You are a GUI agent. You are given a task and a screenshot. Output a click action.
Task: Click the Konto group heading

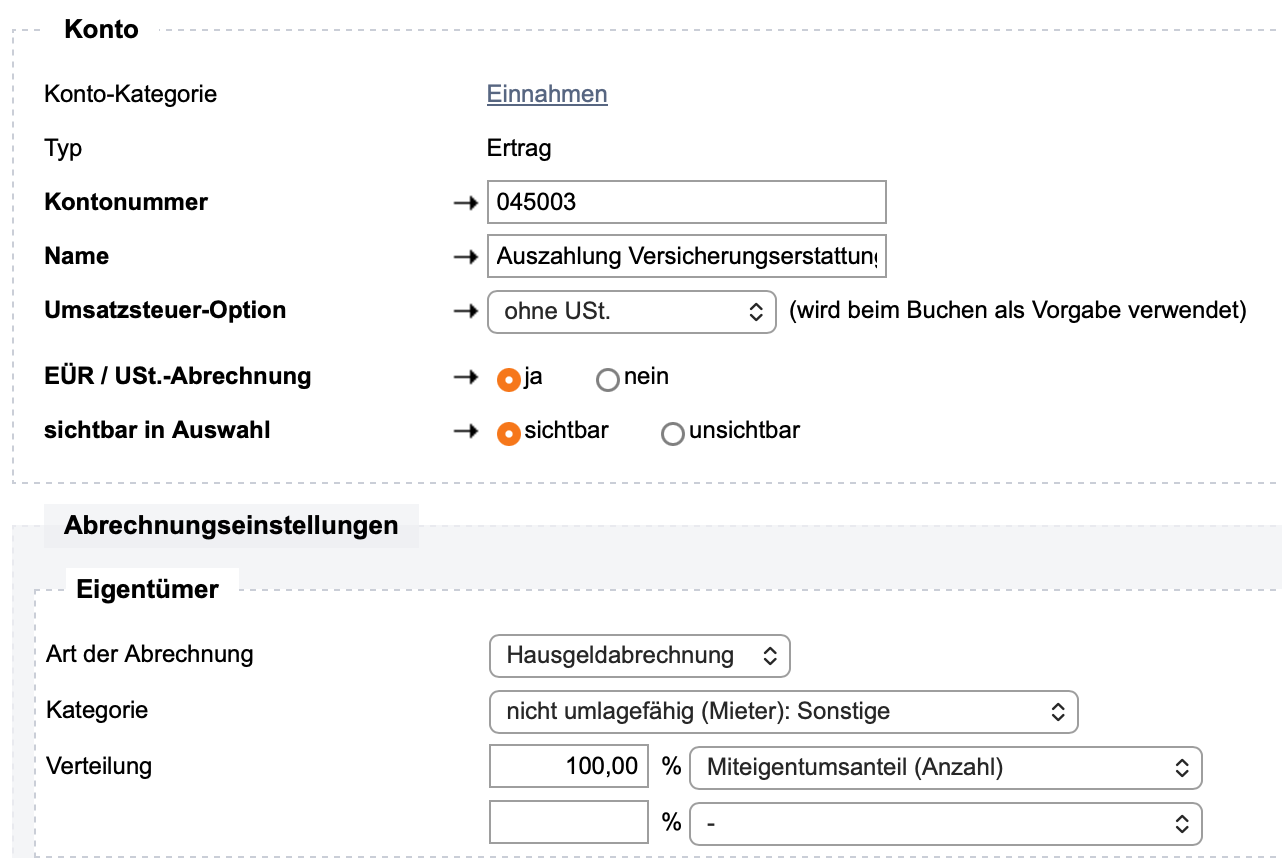click(101, 29)
